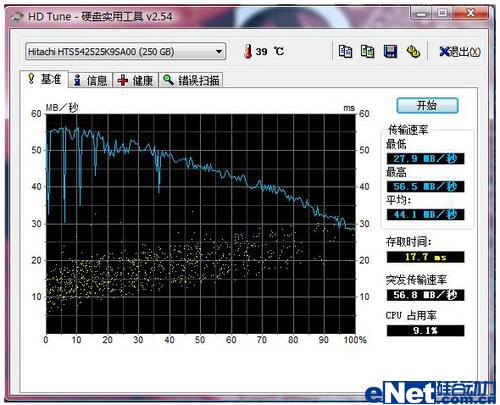Click the 最低 minimum label

[x=396, y=144]
